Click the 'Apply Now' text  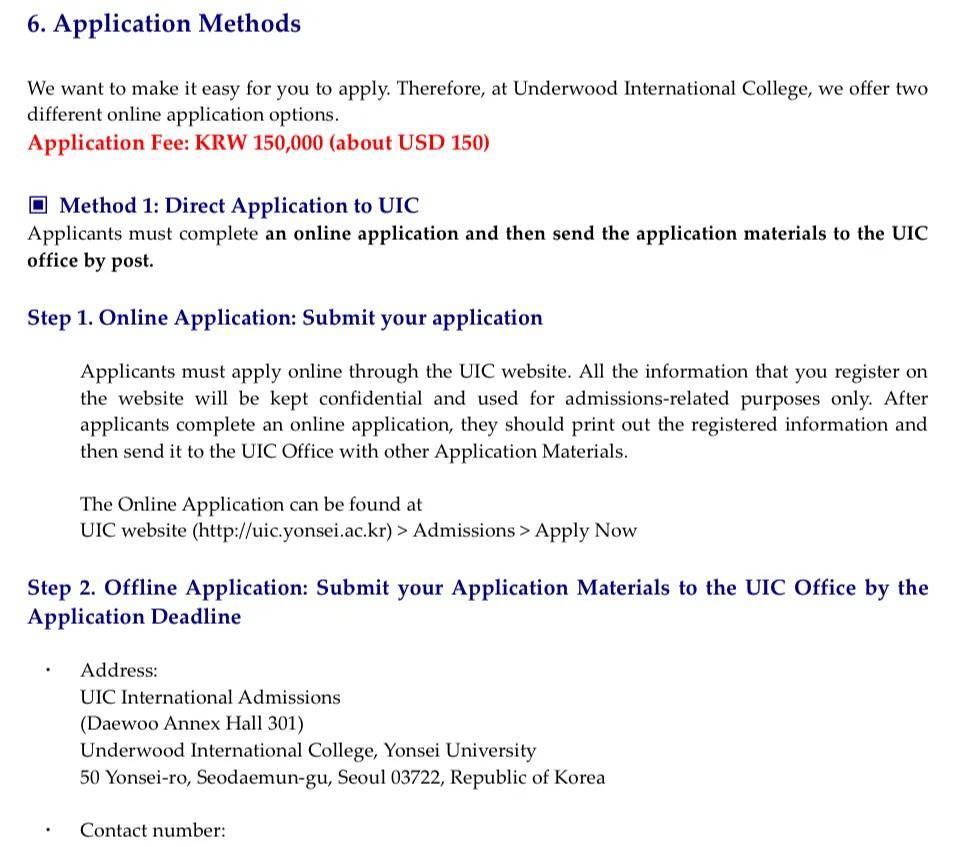pos(586,531)
